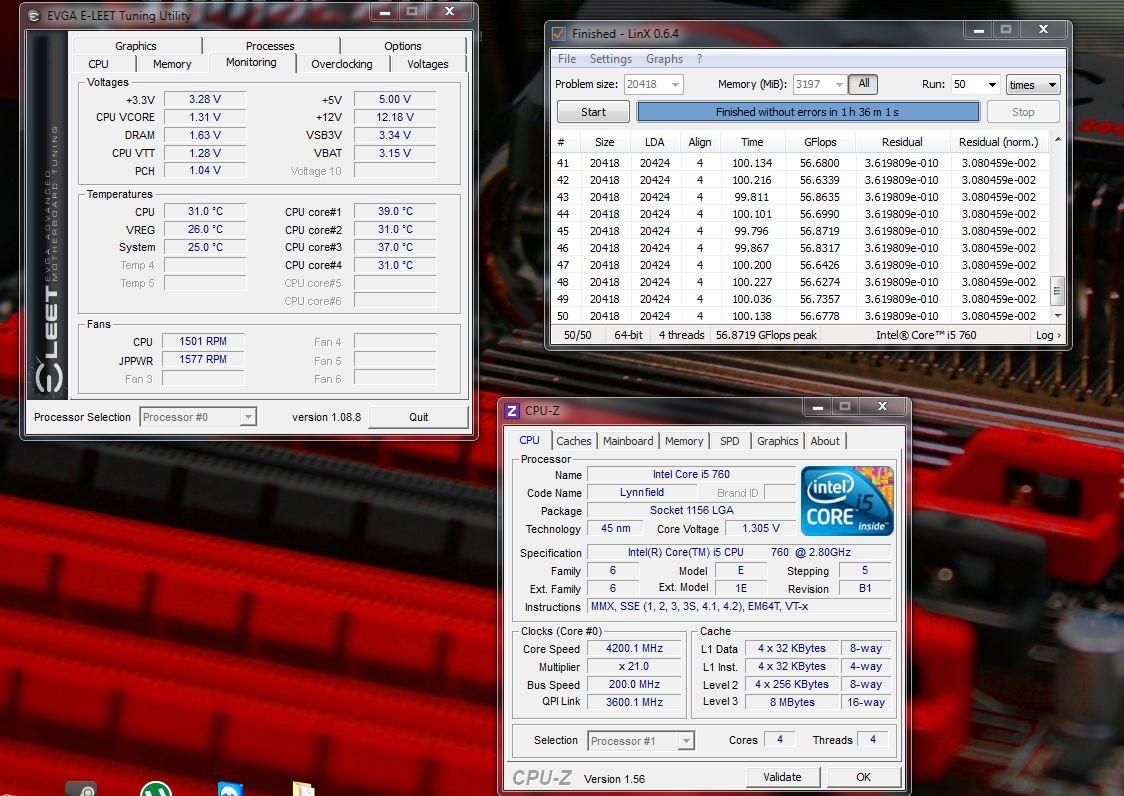Open the Selection Processor #1 dropdown in CPU-Z
1124x796 pixels.
pyautogui.click(x=686, y=741)
